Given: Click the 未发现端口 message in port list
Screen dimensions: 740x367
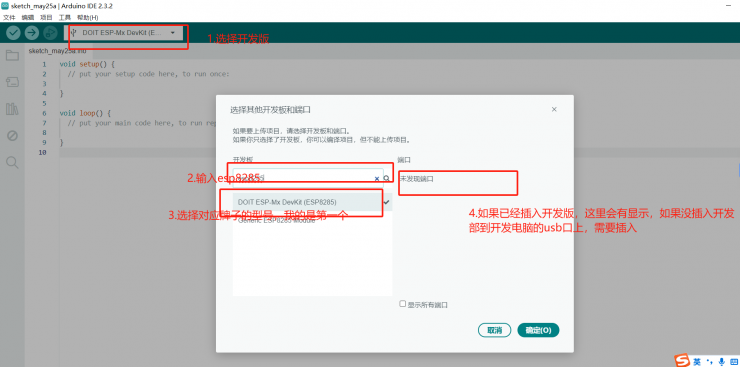Looking at the screenshot, I should tap(417, 179).
